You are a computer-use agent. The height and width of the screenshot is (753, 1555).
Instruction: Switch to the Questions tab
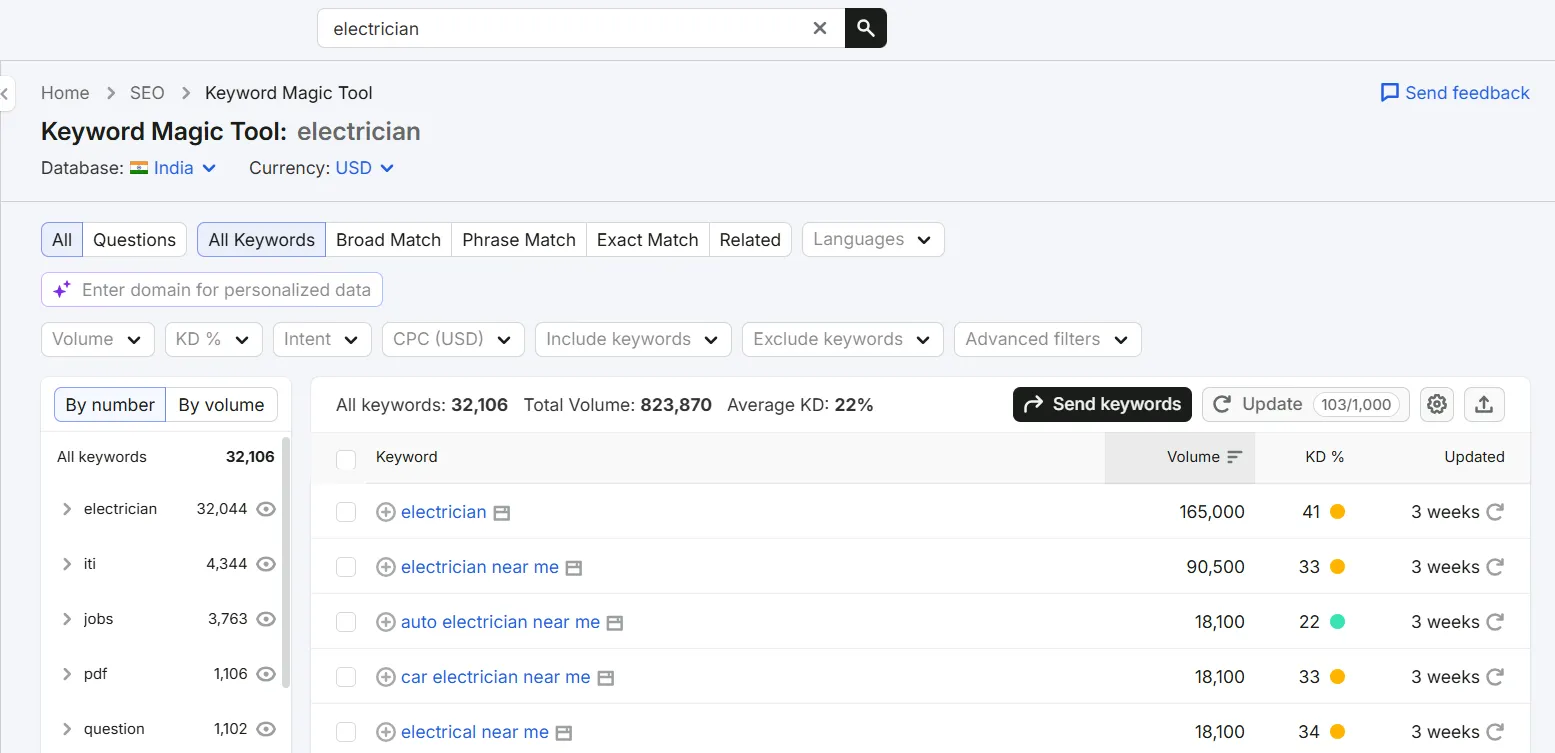135,239
